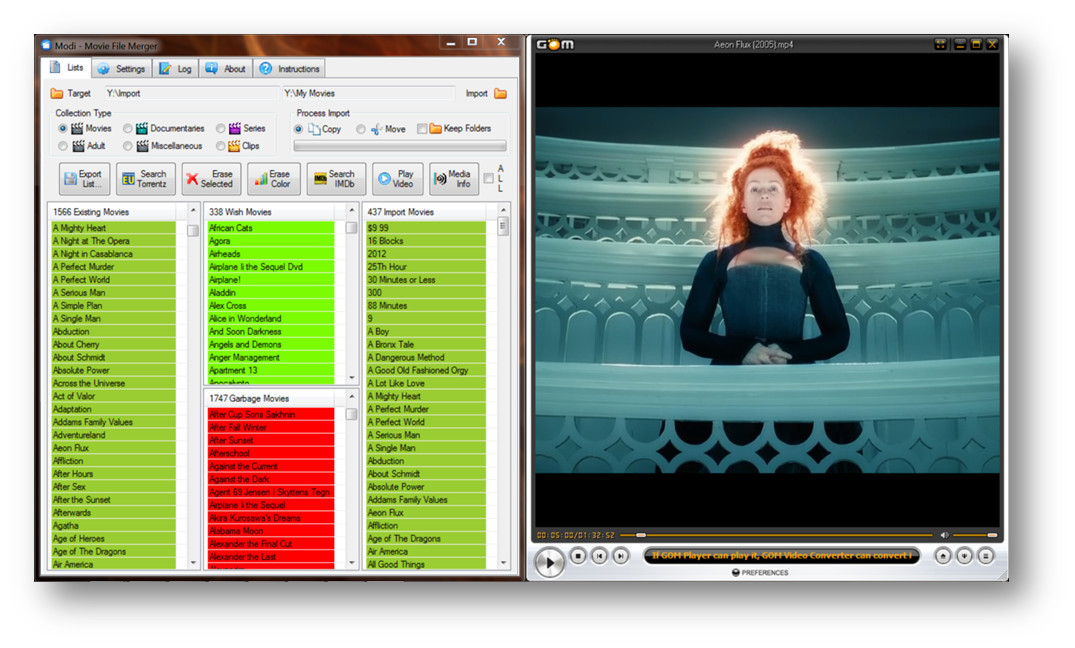
Task: Click the Y:\Import target path field
Action: pyautogui.click(x=191, y=93)
